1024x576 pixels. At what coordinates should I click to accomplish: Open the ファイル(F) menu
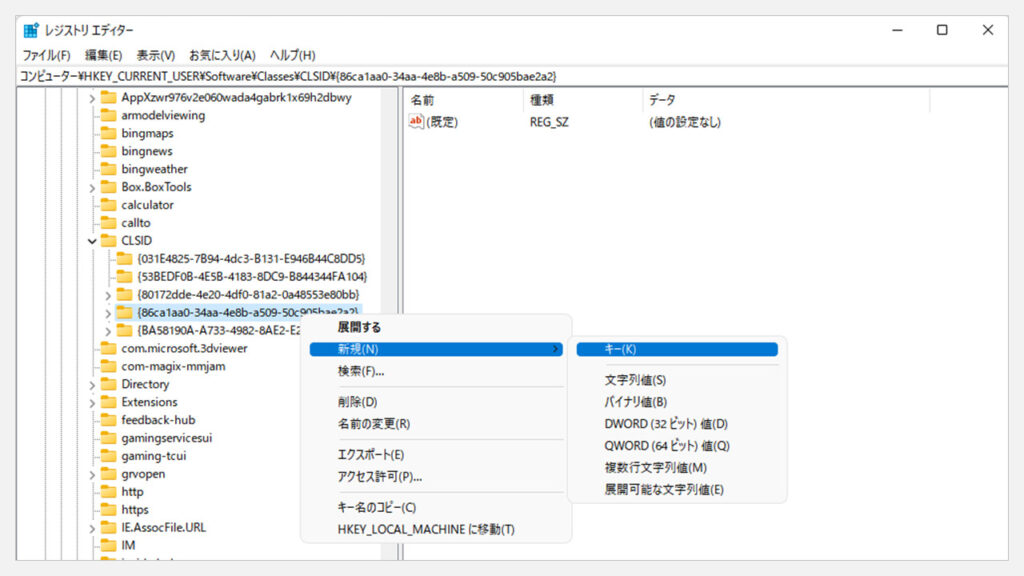point(46,55)
